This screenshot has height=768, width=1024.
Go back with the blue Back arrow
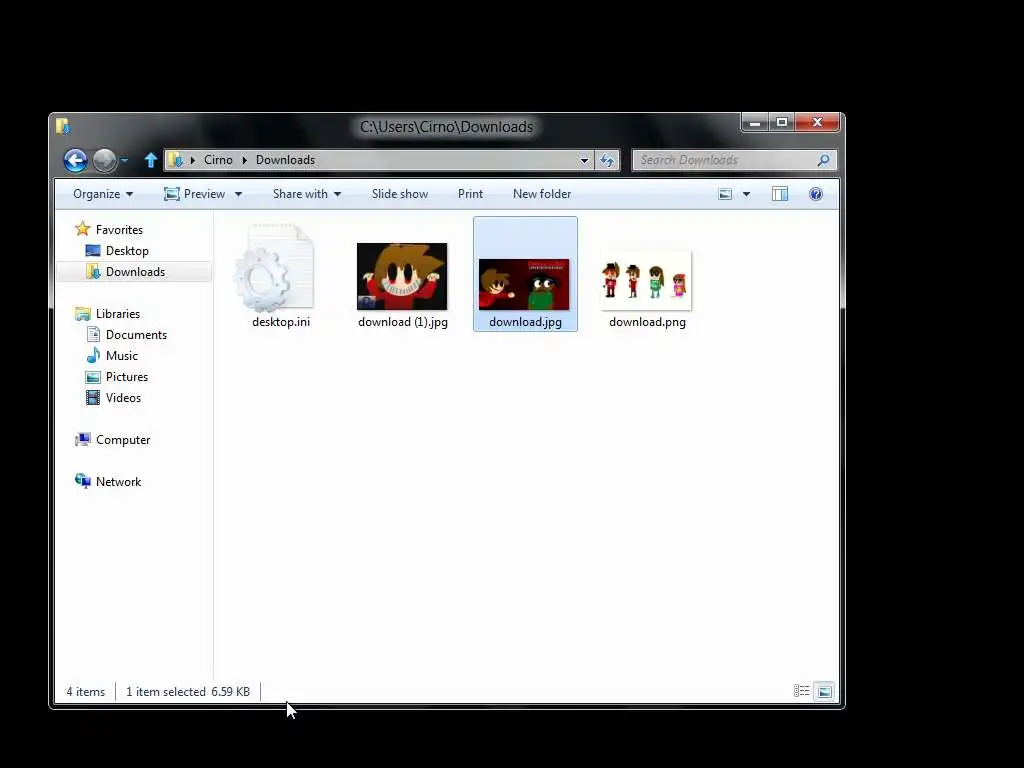tap(75, 160)
